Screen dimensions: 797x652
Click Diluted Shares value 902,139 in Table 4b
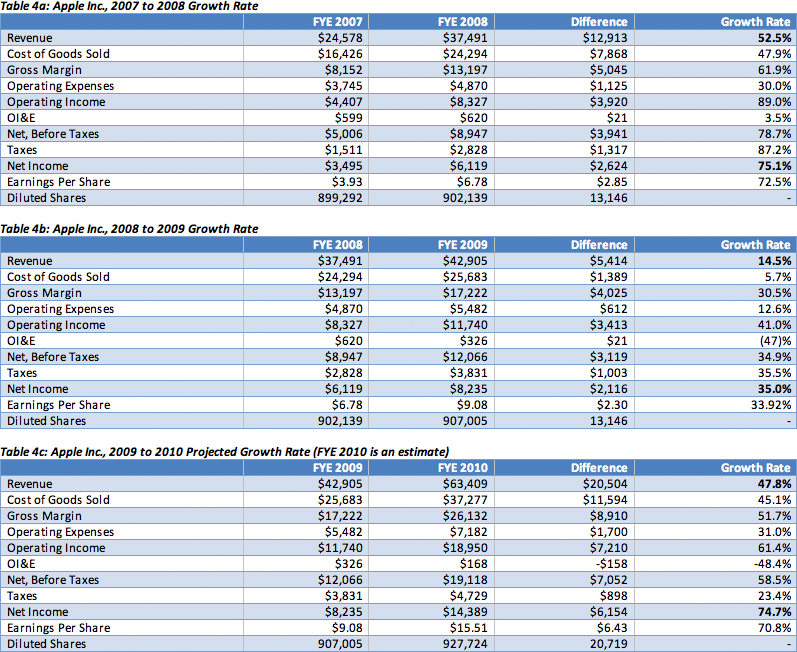click(340, 421)
